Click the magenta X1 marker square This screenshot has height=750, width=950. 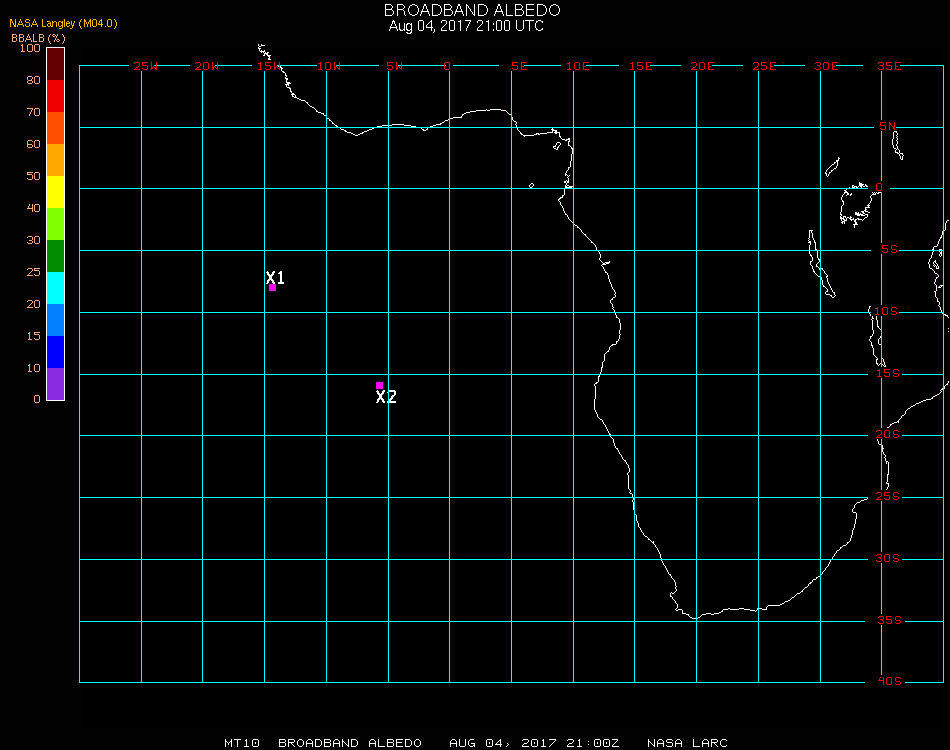(x=272, y=287)
